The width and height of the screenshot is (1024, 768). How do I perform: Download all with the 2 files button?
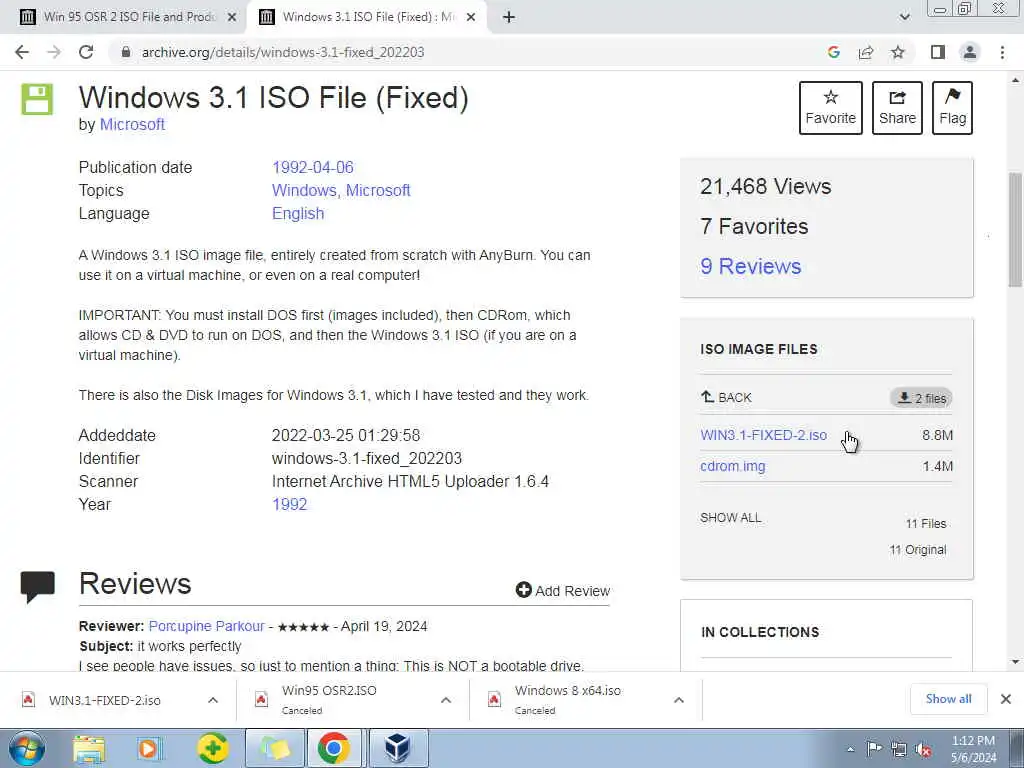point(921,398)
